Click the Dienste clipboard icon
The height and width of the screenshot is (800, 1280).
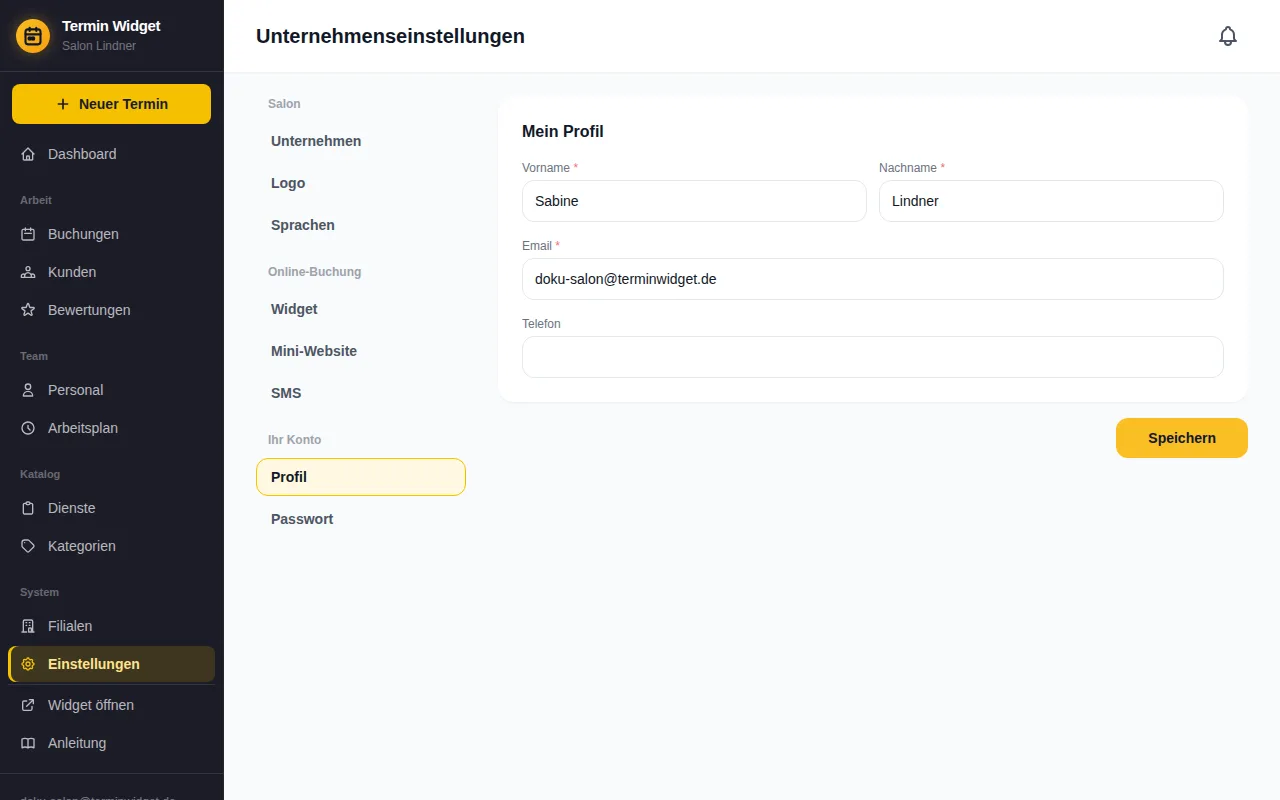(x=28, y=508)
